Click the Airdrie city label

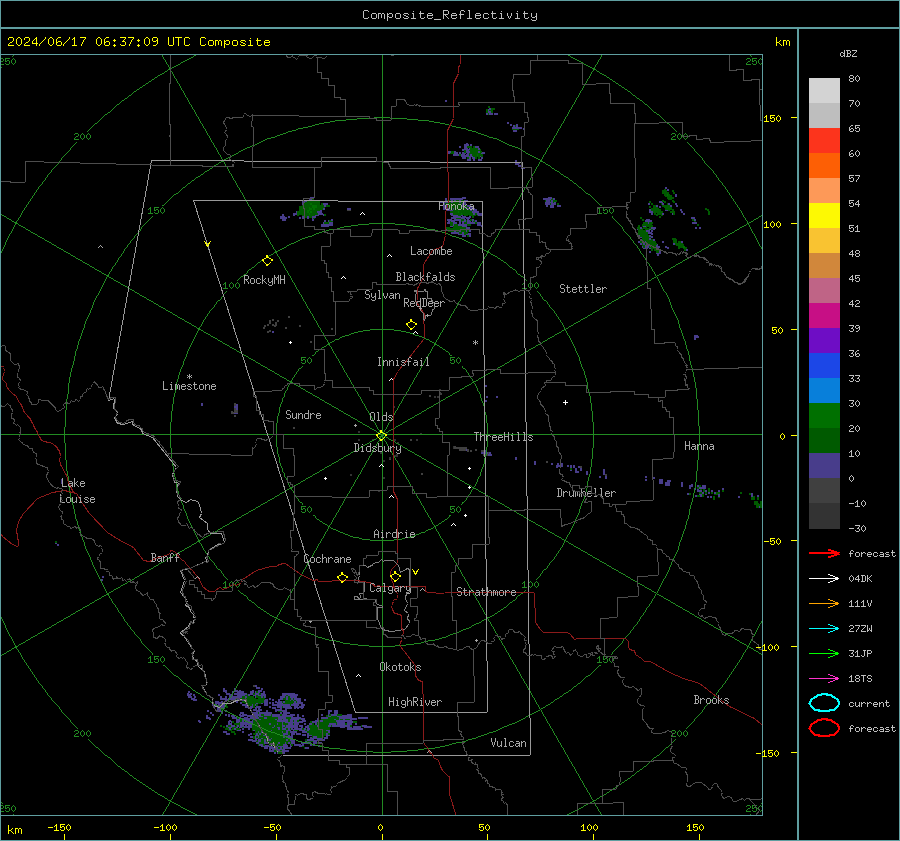coord(394,534)
